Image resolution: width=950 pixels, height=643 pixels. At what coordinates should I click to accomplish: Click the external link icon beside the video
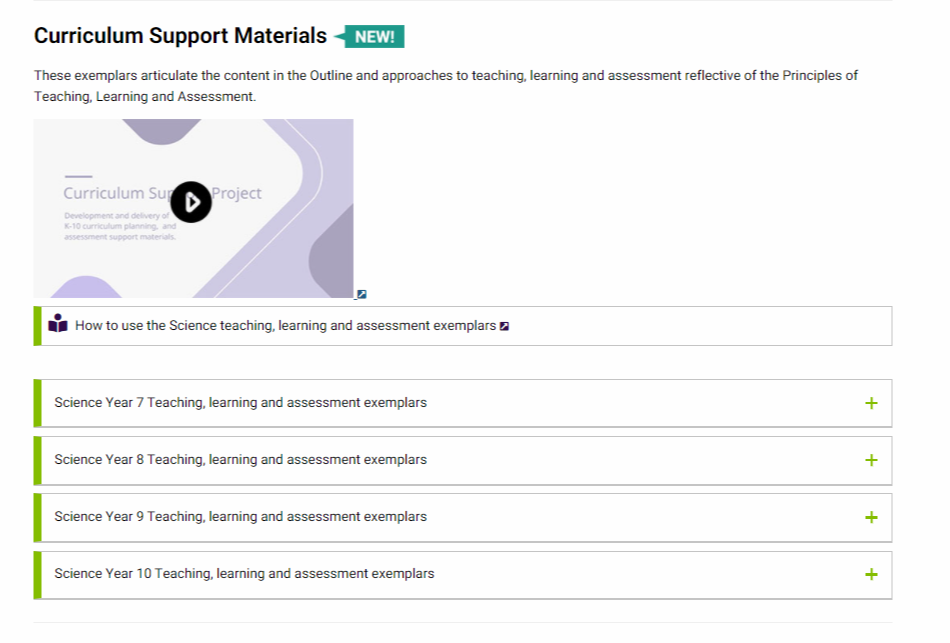[x=362, y=295]
